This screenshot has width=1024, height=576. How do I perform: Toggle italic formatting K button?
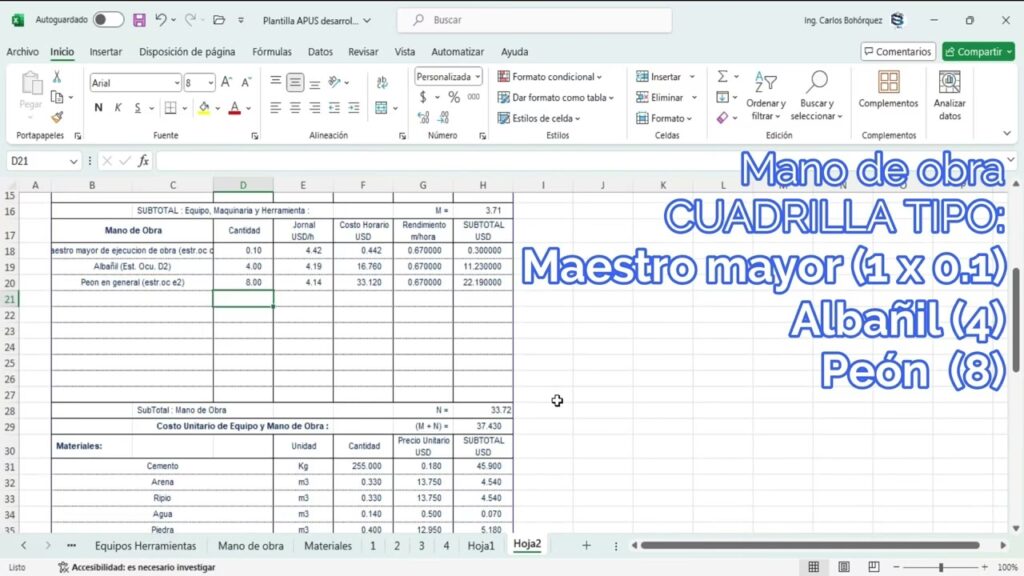tap(119, 108)
